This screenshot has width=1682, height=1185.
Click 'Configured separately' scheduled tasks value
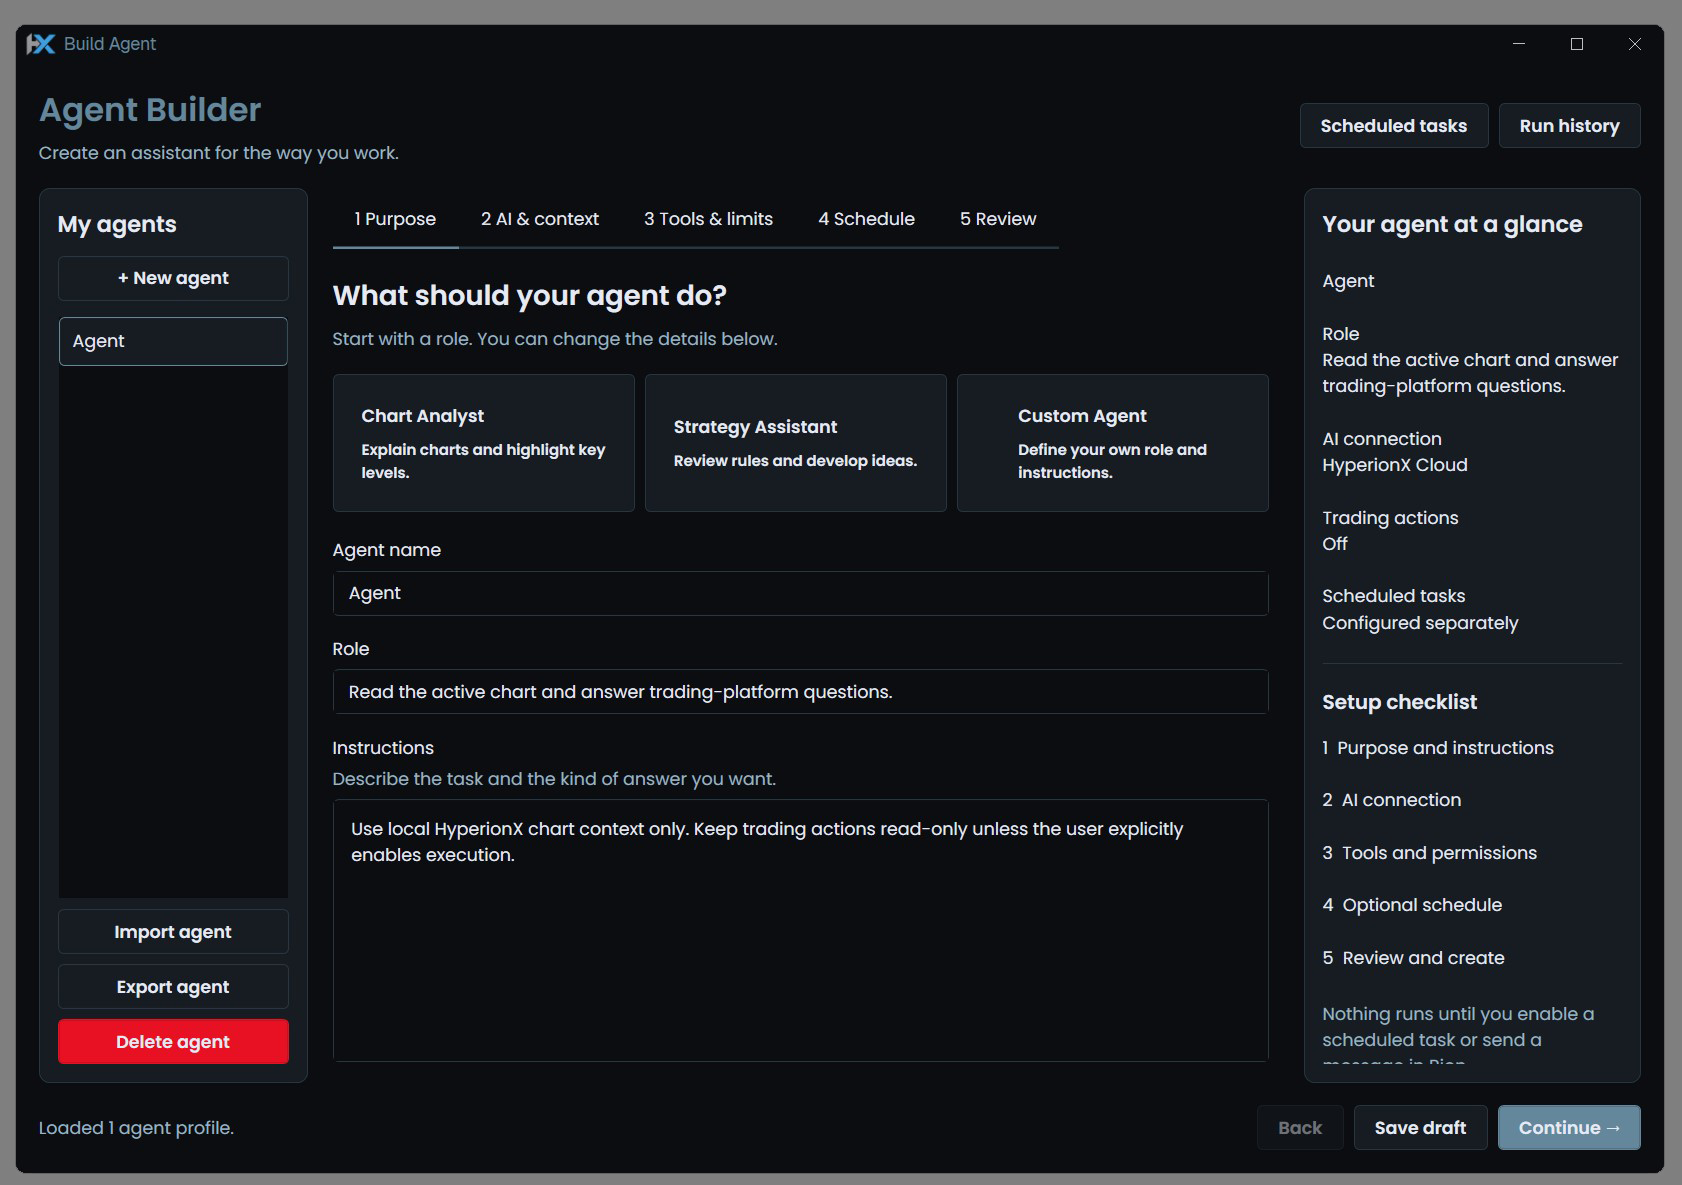coord(1420,623)
